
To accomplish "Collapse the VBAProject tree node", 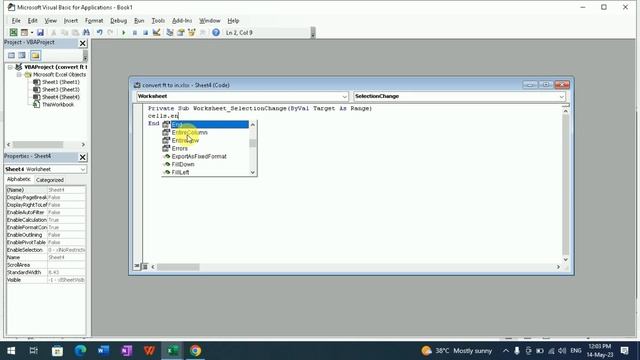I will [10, 67].
